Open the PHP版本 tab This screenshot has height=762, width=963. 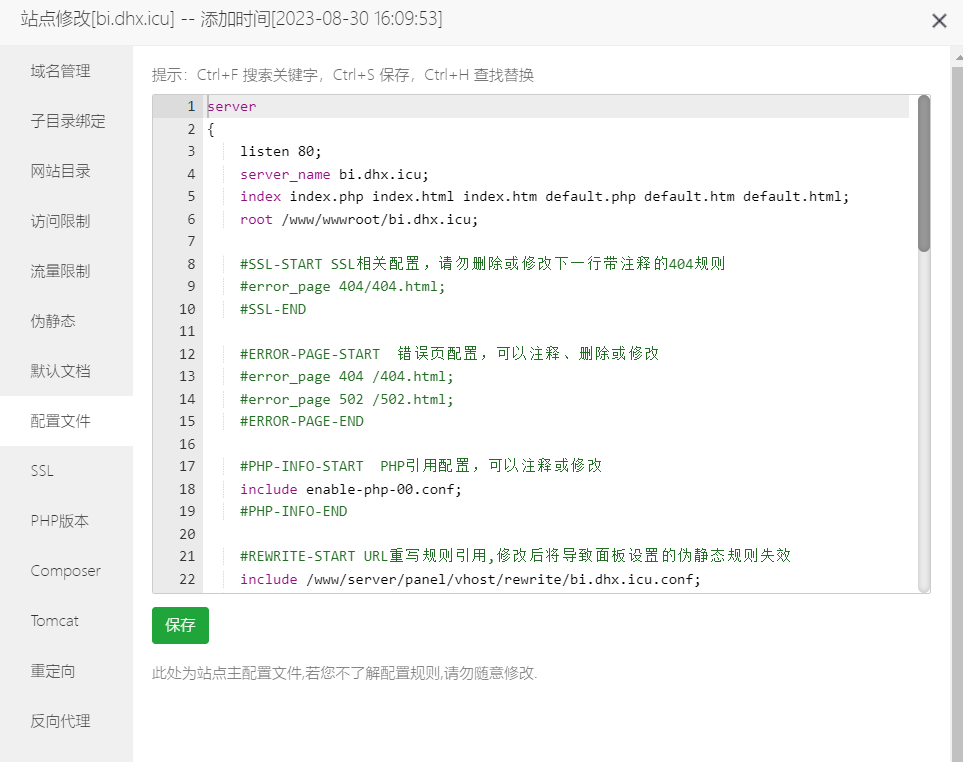66,521
